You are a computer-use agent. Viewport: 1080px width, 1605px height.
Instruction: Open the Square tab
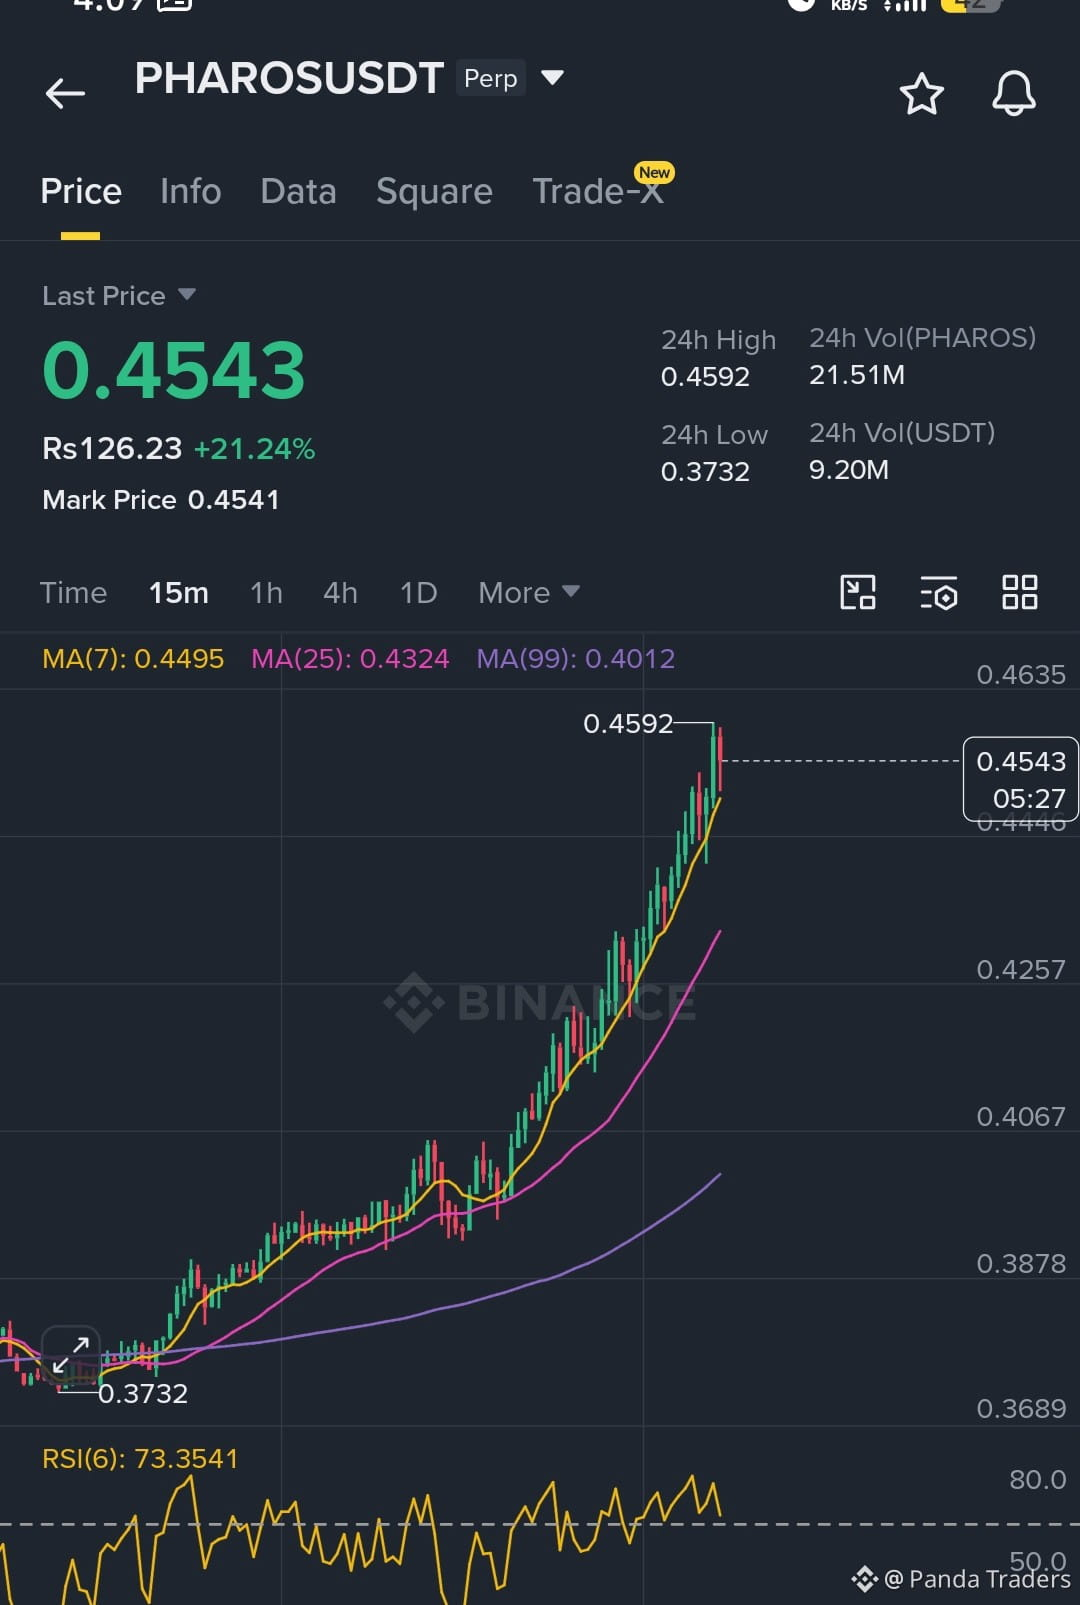pyautogui.click(x=434, y=191)
